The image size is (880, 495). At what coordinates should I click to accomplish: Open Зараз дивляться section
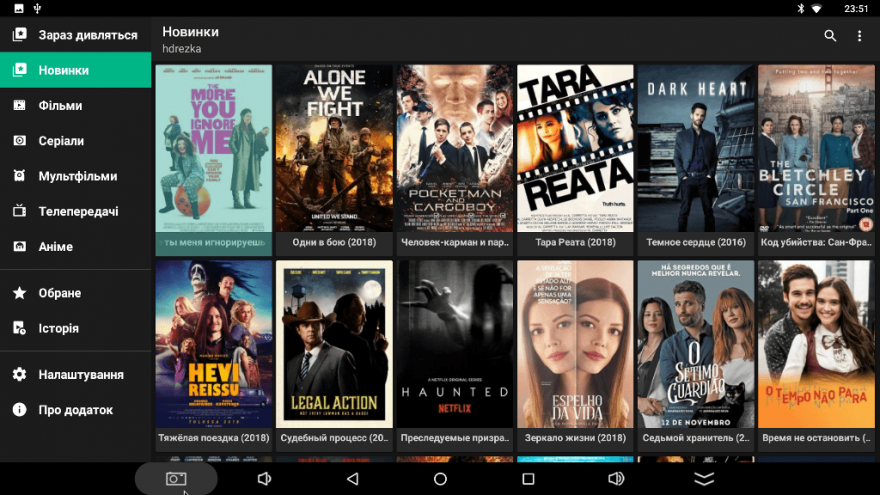(76, 35)
